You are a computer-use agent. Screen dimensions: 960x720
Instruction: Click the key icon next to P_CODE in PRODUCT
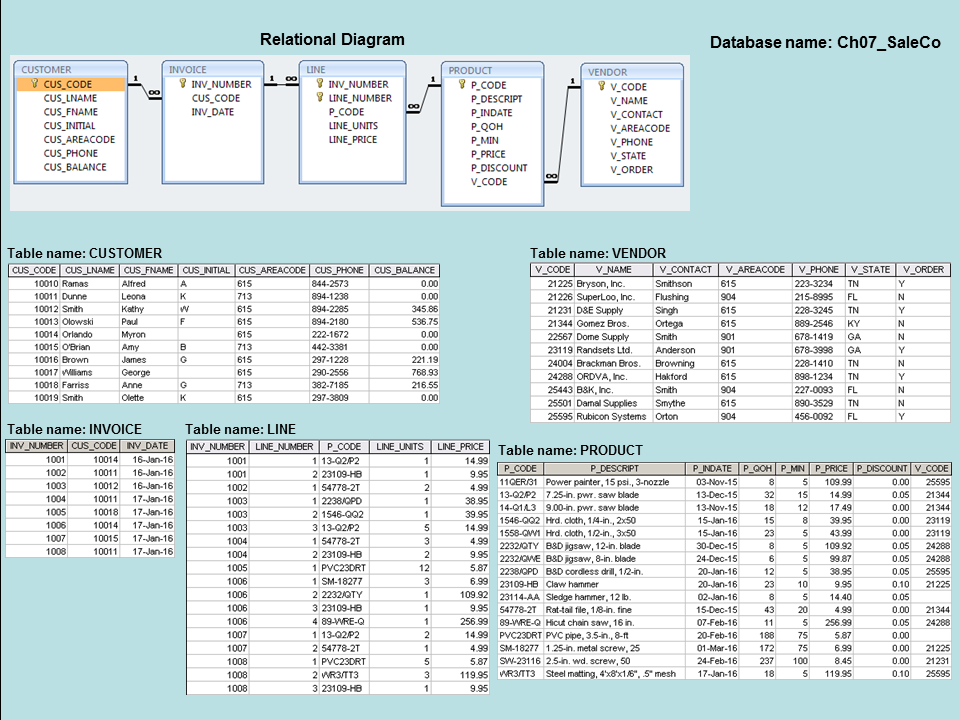[x=461, y=85]
